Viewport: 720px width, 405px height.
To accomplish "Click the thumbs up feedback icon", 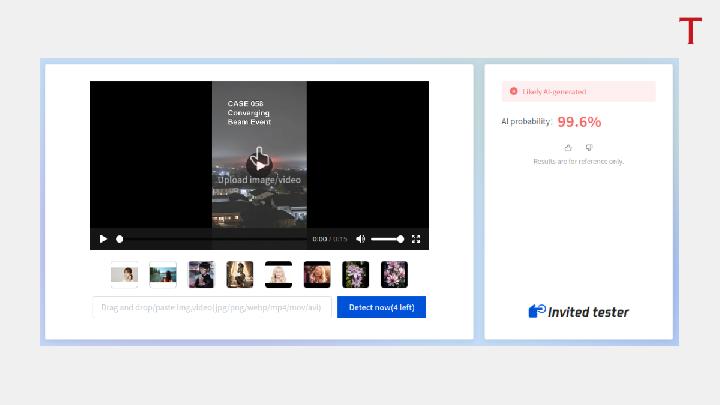I will coord(568,147).
